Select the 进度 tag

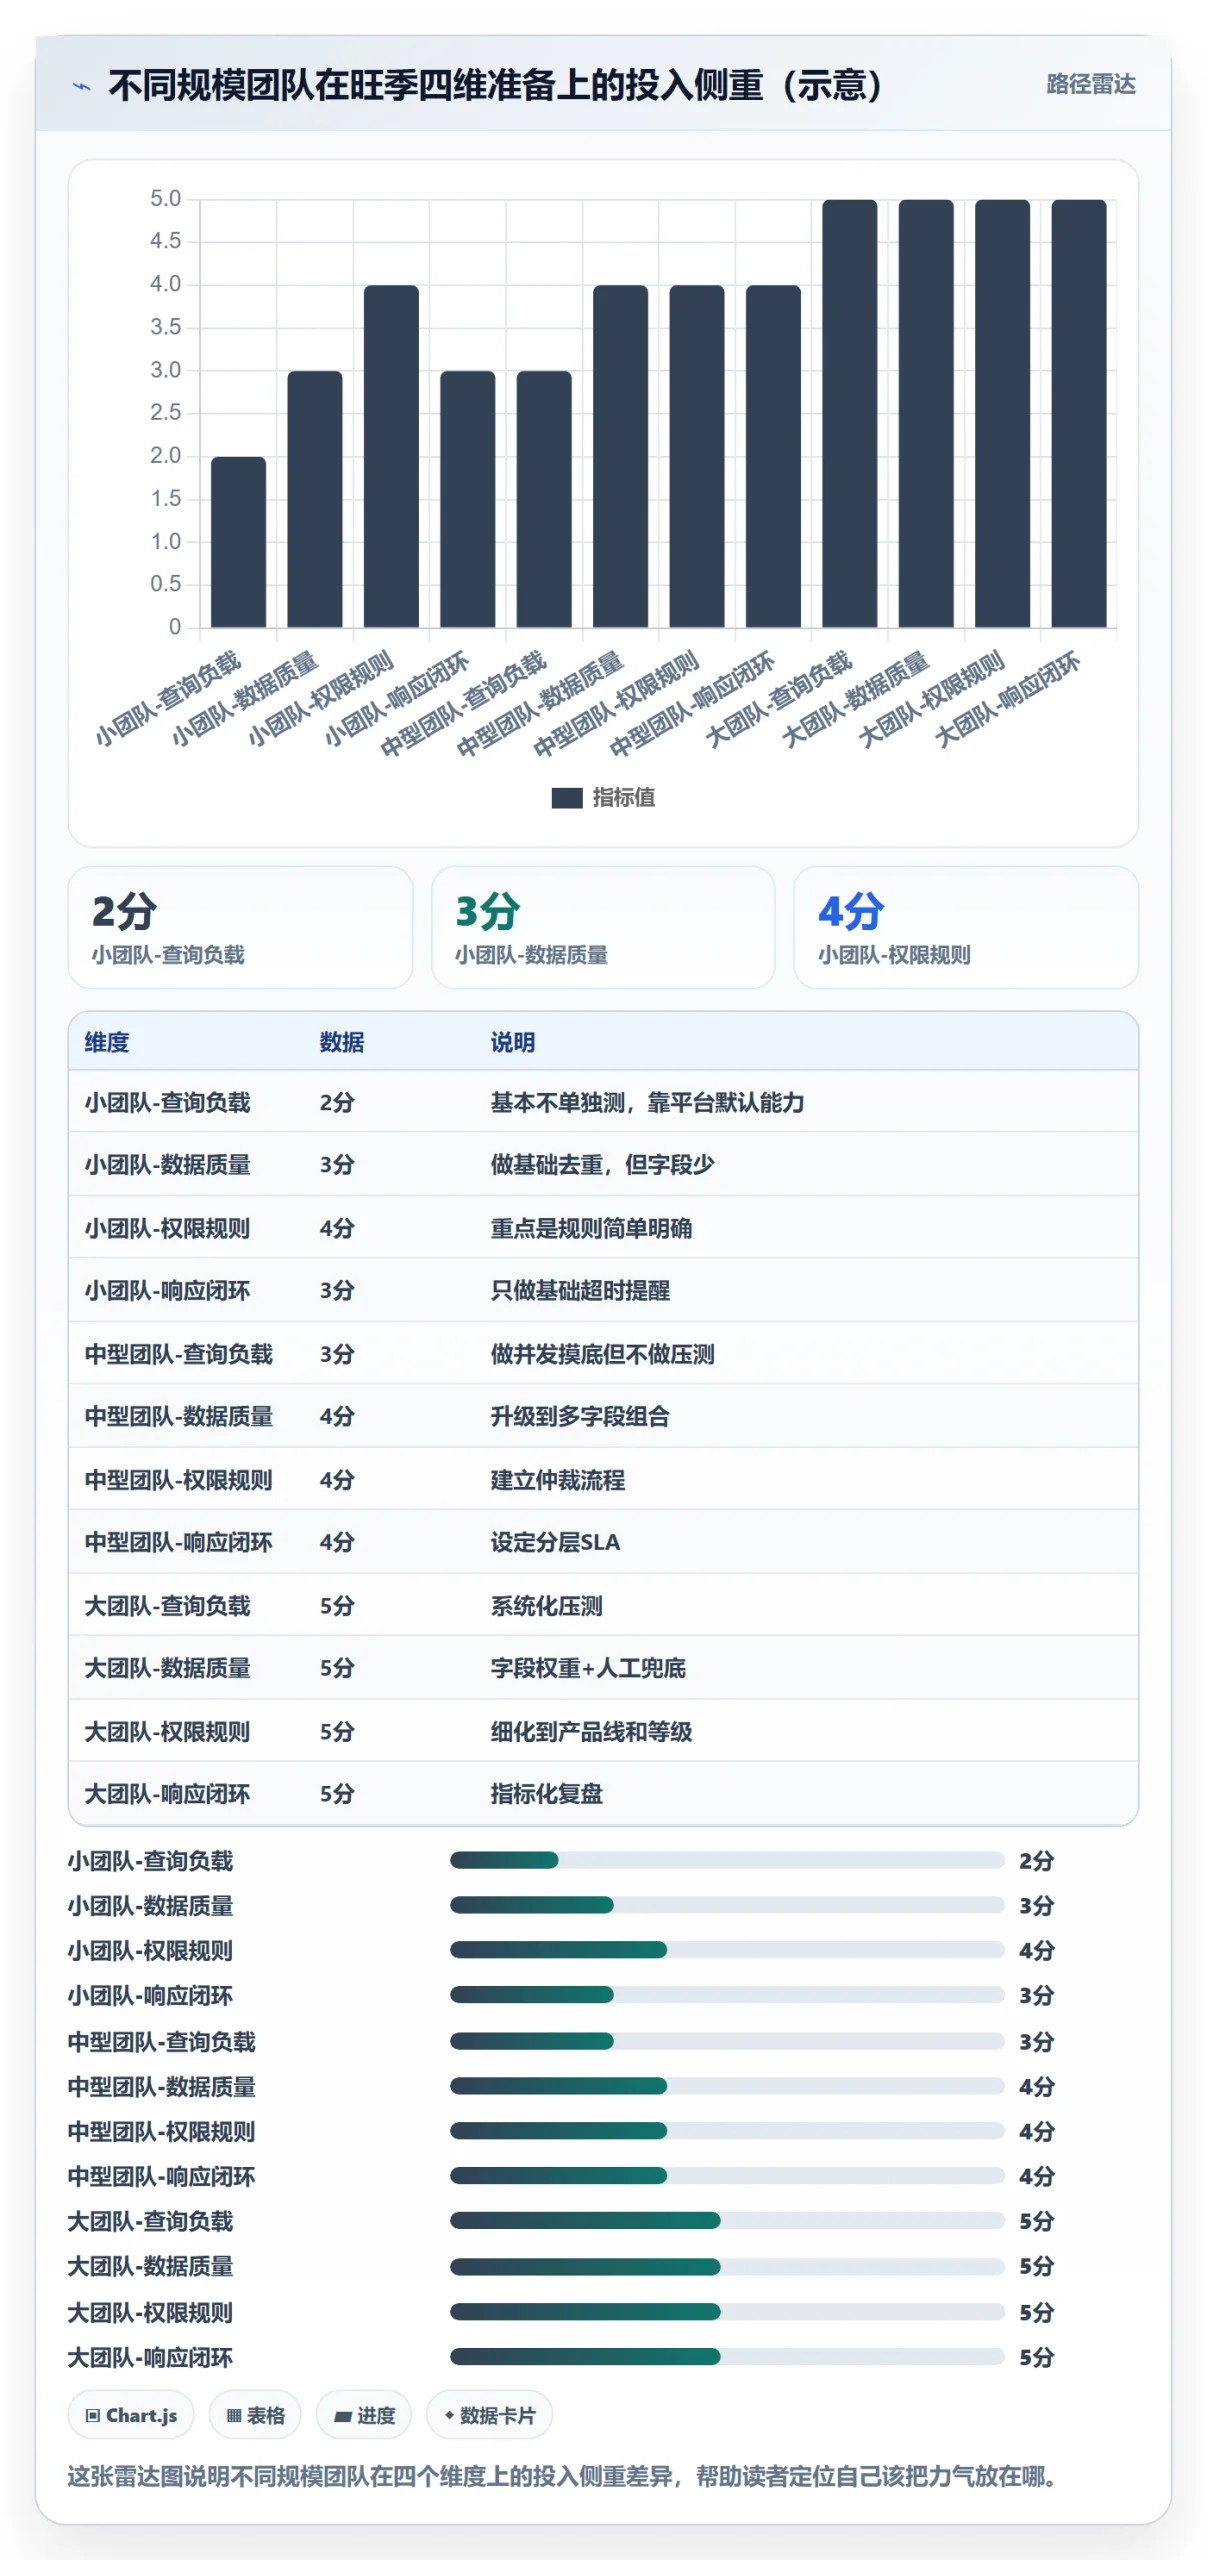363,2415
